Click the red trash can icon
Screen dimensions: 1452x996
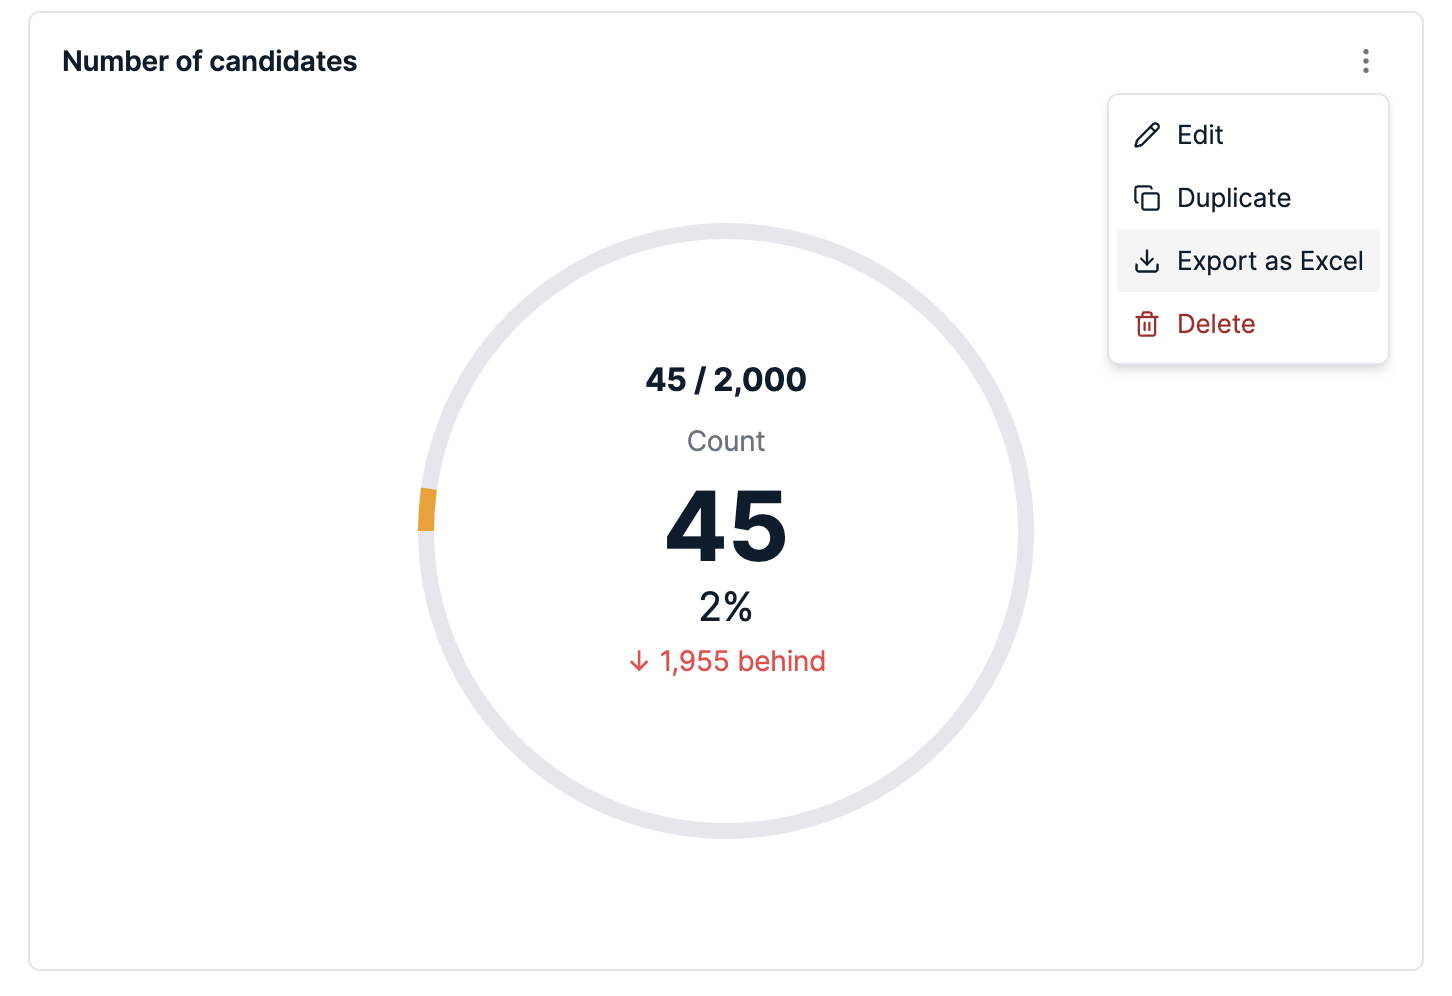click(1147, 324)
